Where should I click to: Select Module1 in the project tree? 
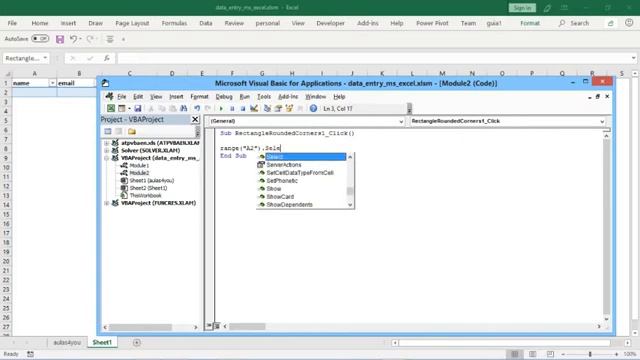click(139, 165)
